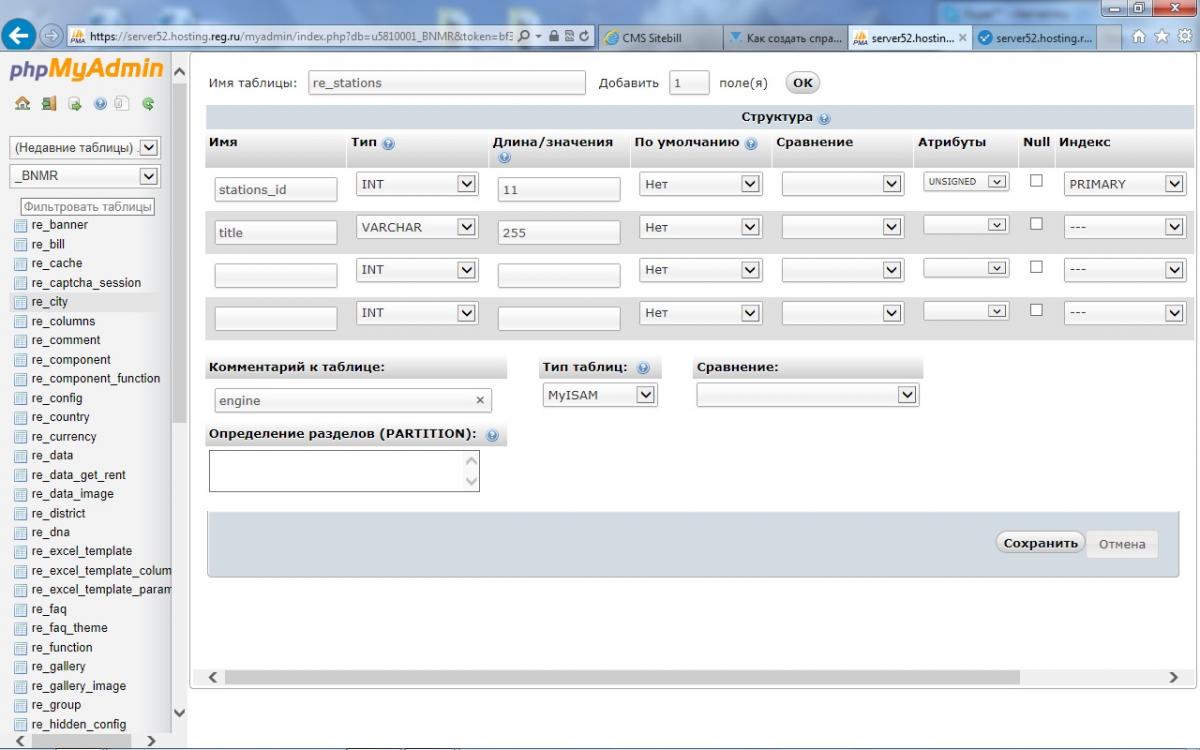Click help icon beside Тип таблиц
The width and height of the screenshot is (1200, 750).
pos(643,368)
